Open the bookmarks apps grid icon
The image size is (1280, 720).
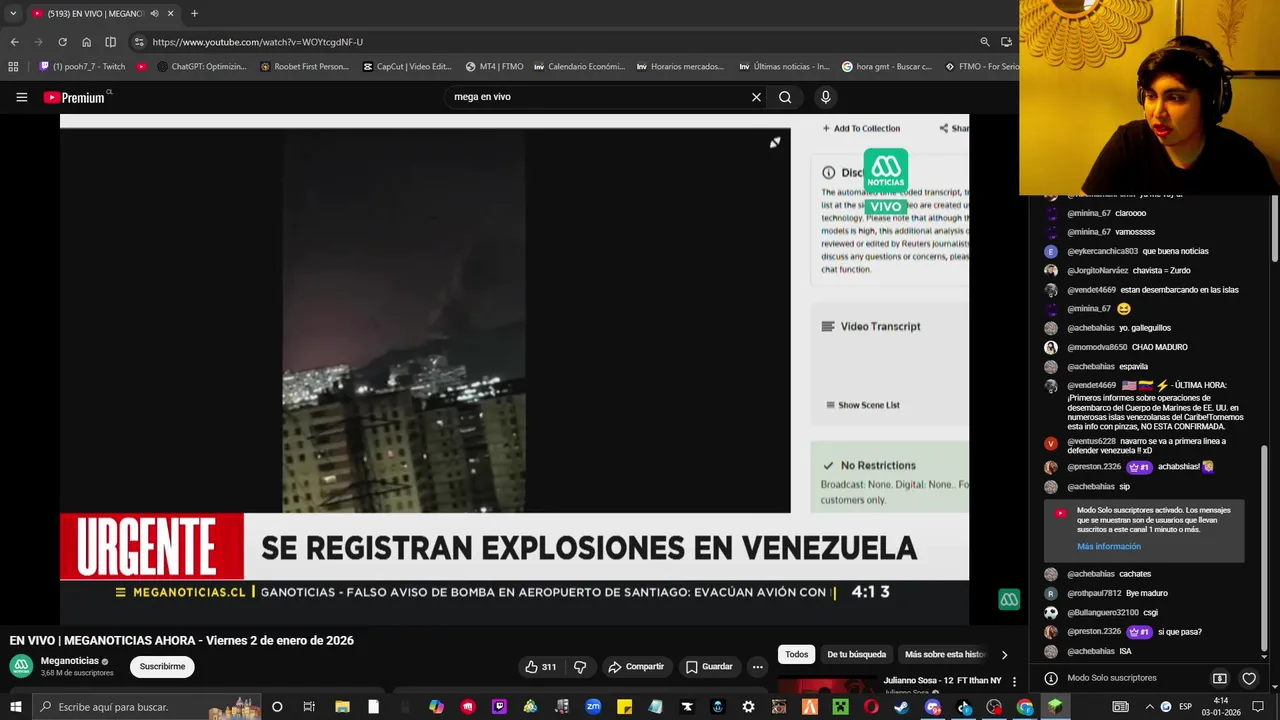coord(13,67)
